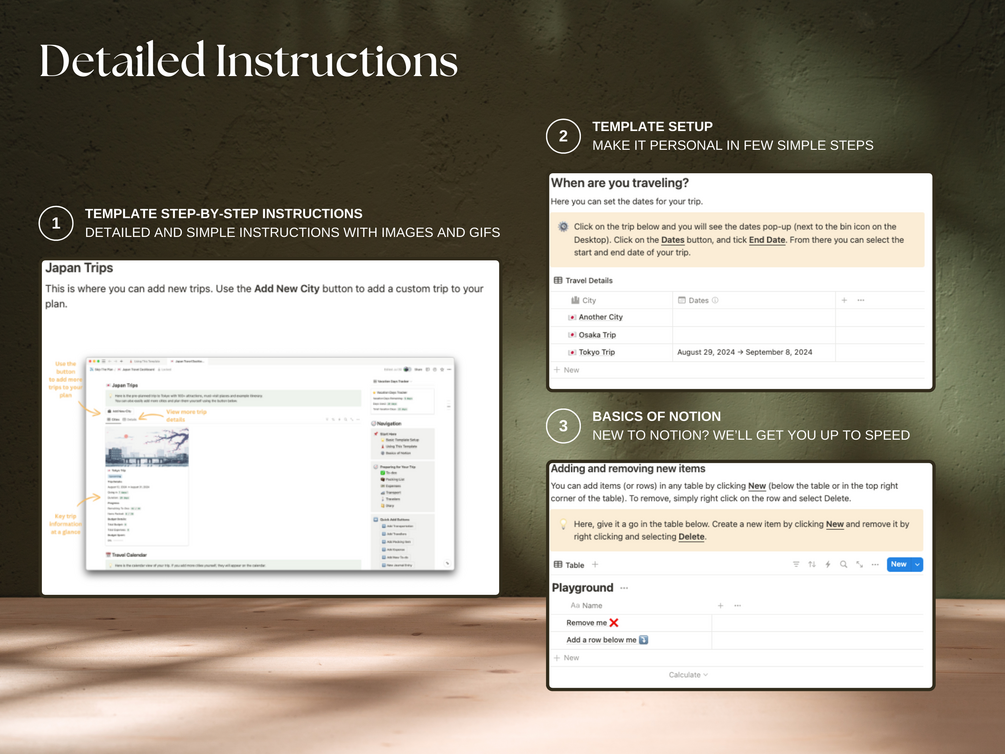
Task: Open the Tokyo Trip cover image in dashboard preview
Action: coord(147,447)
